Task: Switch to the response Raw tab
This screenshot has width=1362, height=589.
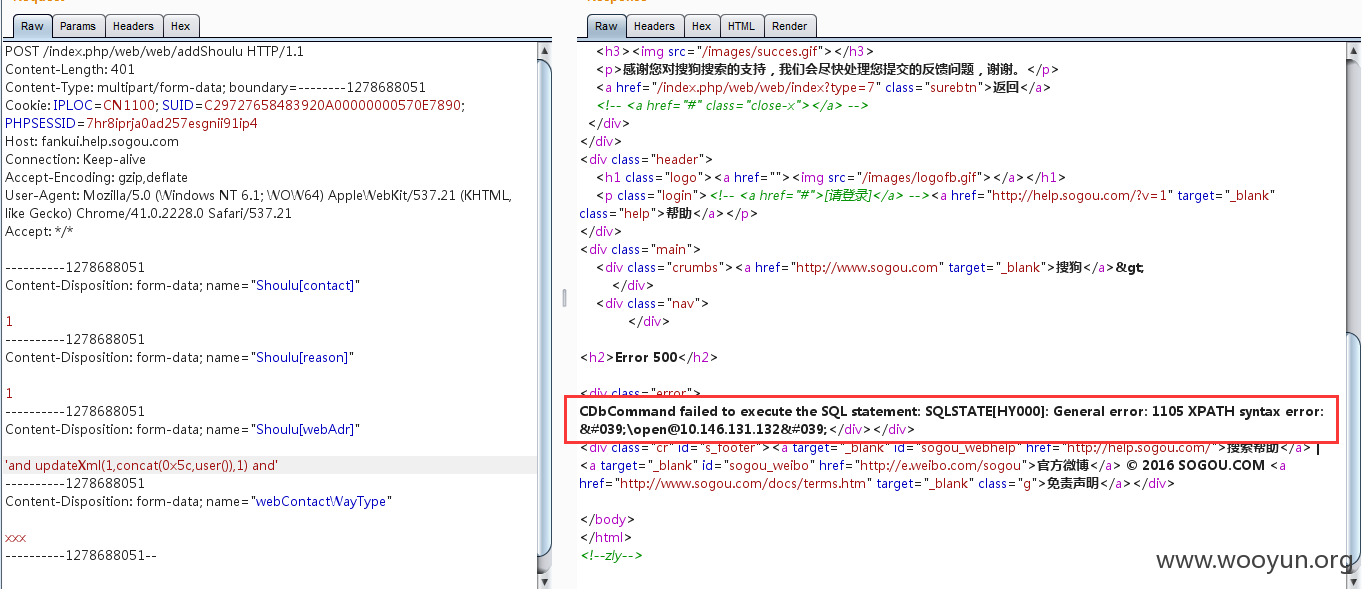Action: tap(606, 26)
